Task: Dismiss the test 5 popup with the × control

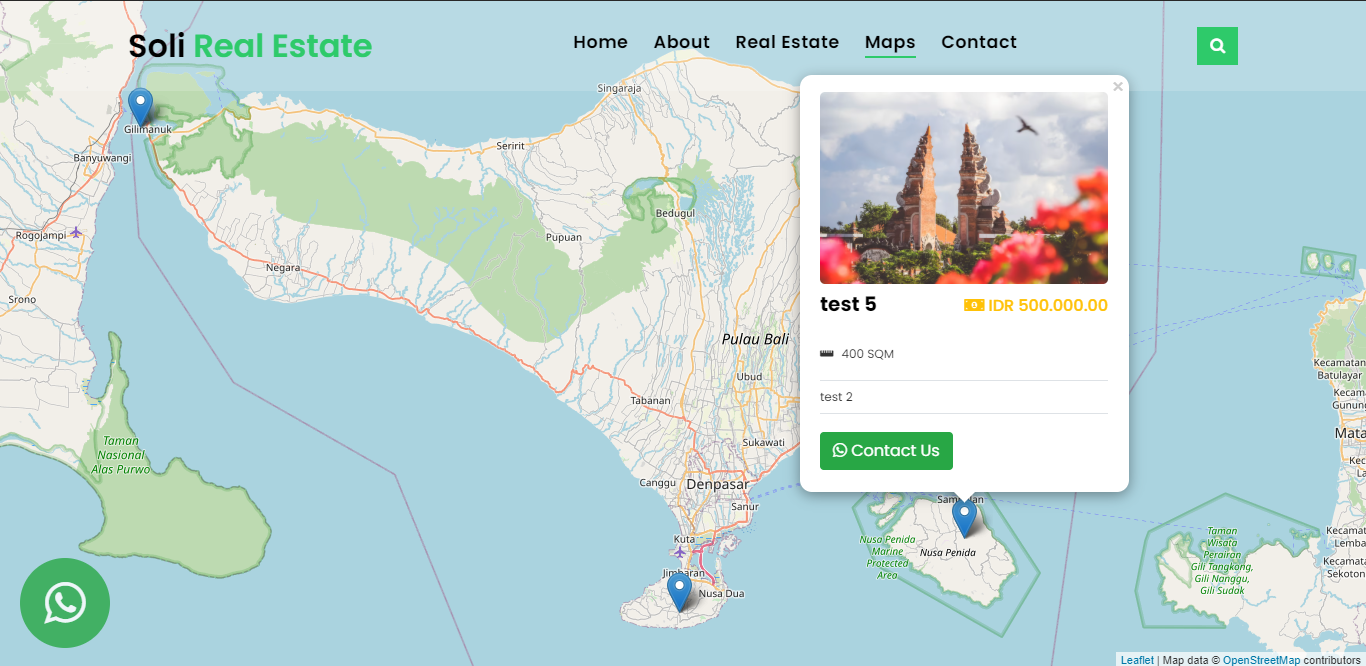Action: pos(1118,86)
